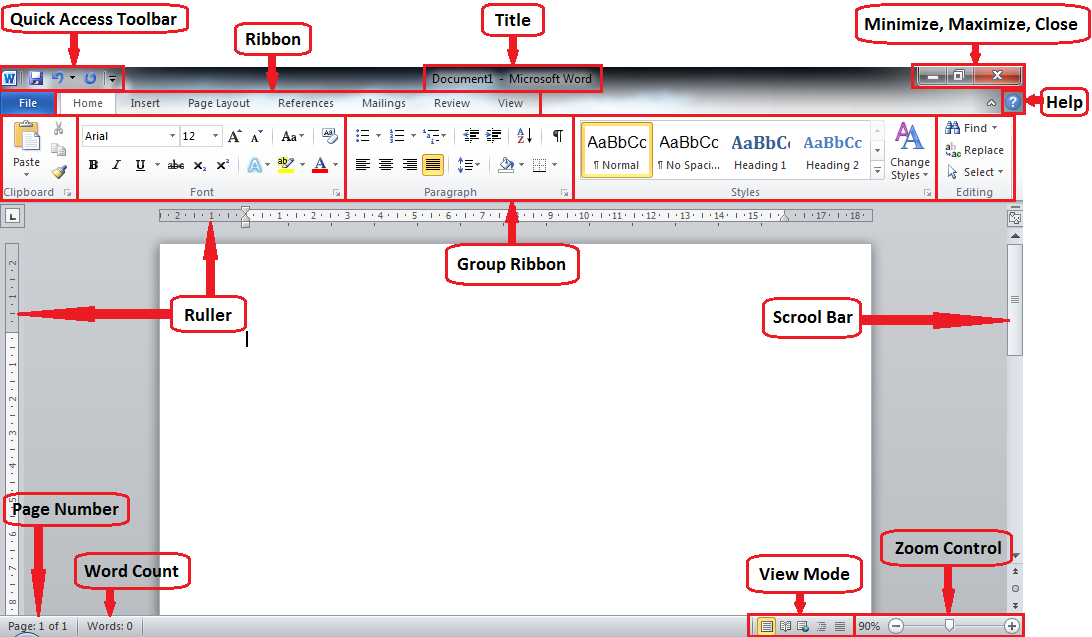Align text right

(x=410, y=165)
